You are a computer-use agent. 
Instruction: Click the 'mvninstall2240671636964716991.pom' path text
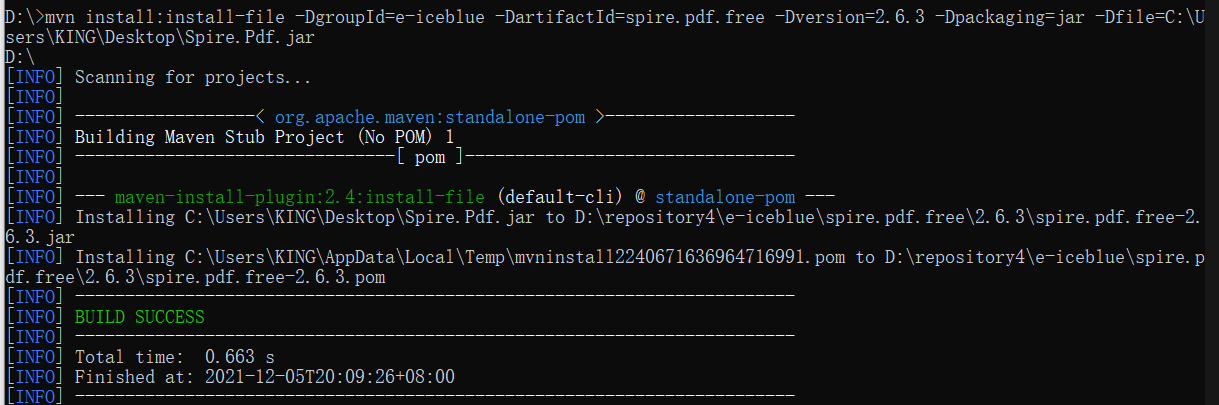click(x=679, y=257)
